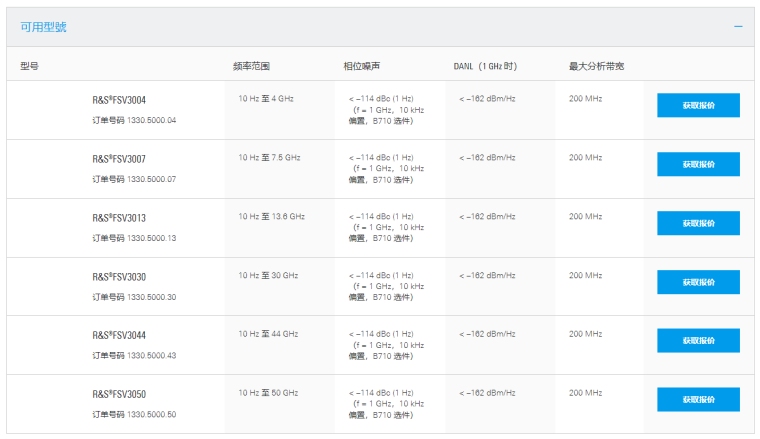Click the 型号 column header

29,66
